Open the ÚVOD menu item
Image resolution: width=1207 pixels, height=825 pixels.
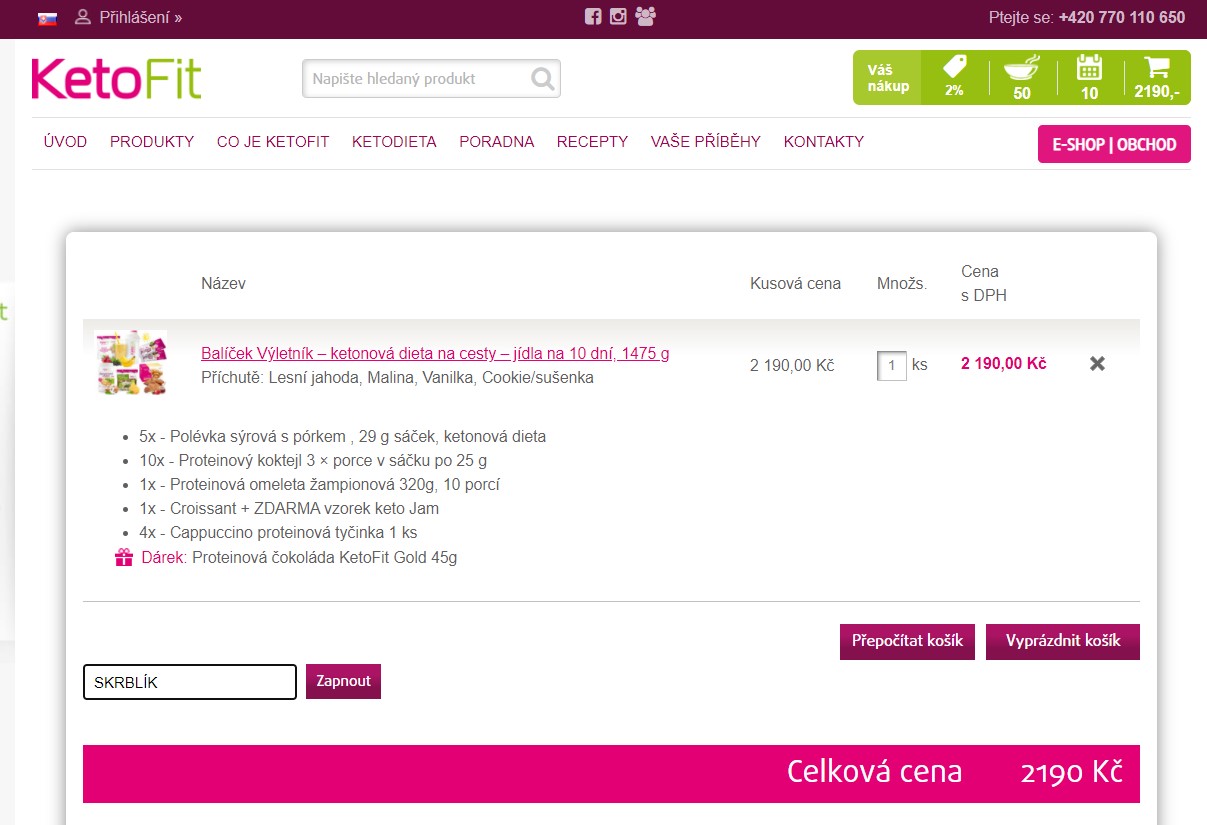(65, 142)
